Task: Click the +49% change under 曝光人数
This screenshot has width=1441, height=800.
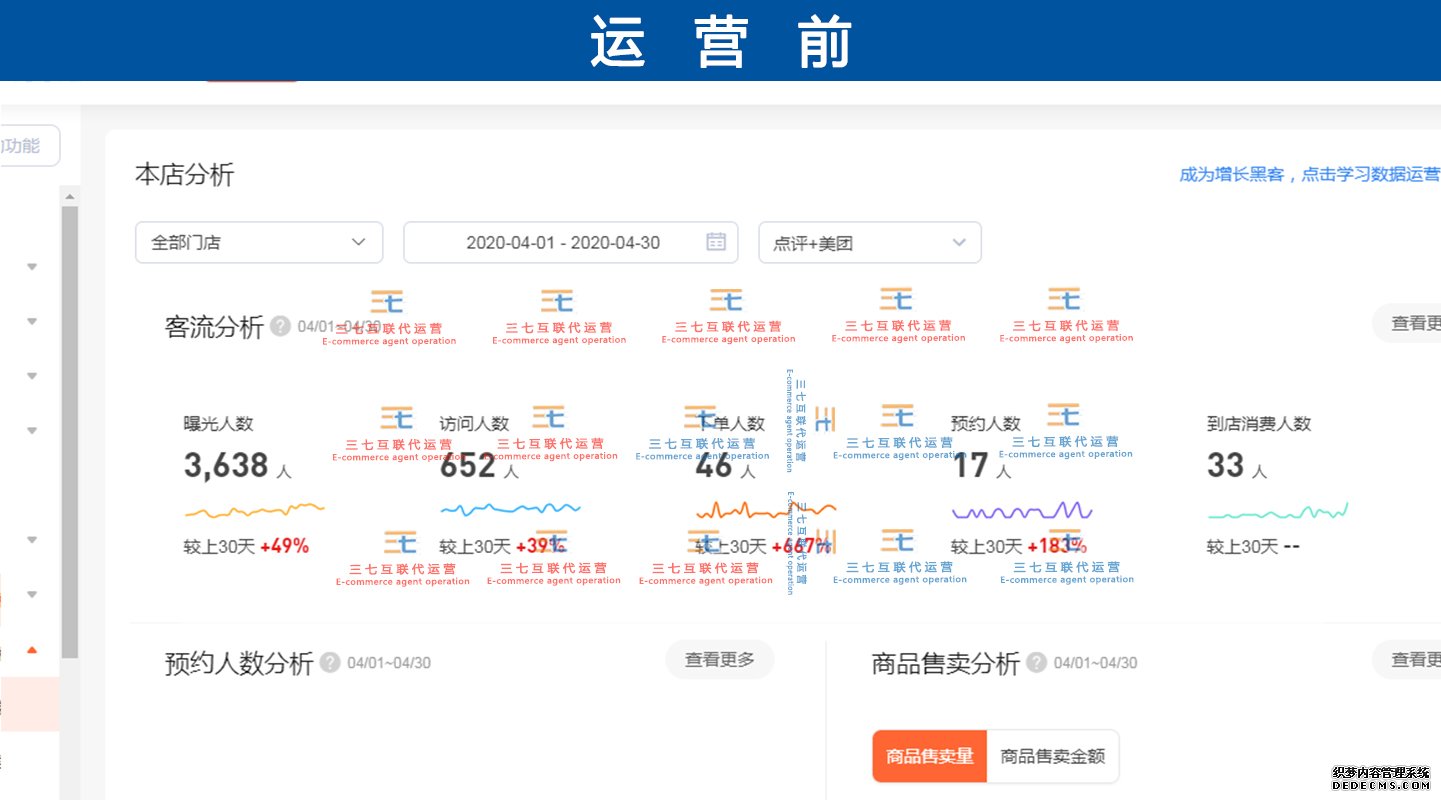Action: (284, 546)
